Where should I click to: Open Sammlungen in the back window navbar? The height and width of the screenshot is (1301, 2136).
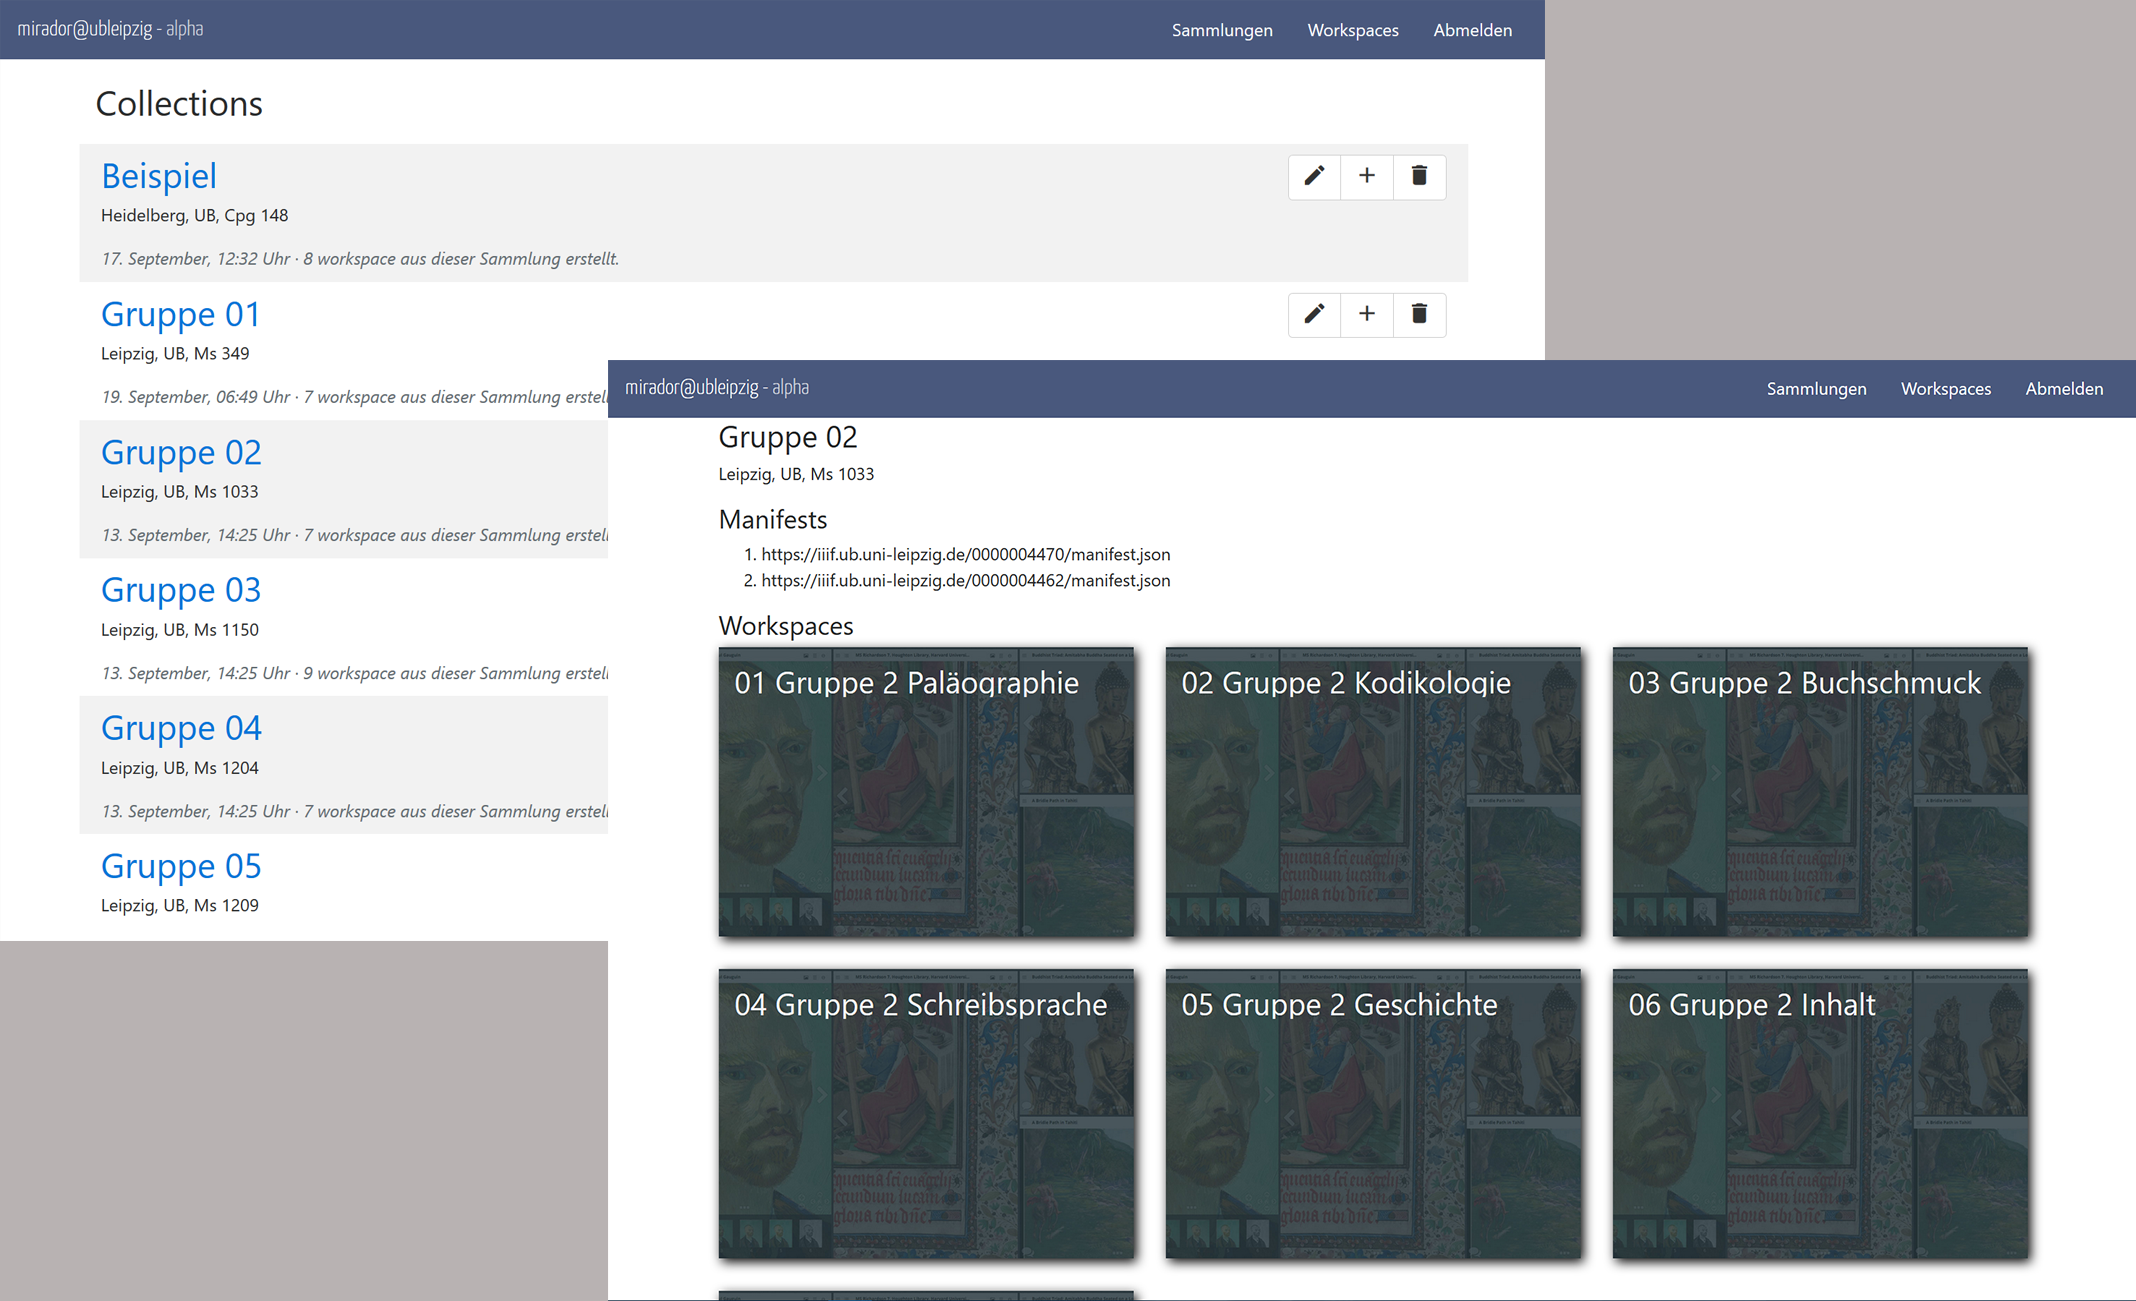(1221, 30)
